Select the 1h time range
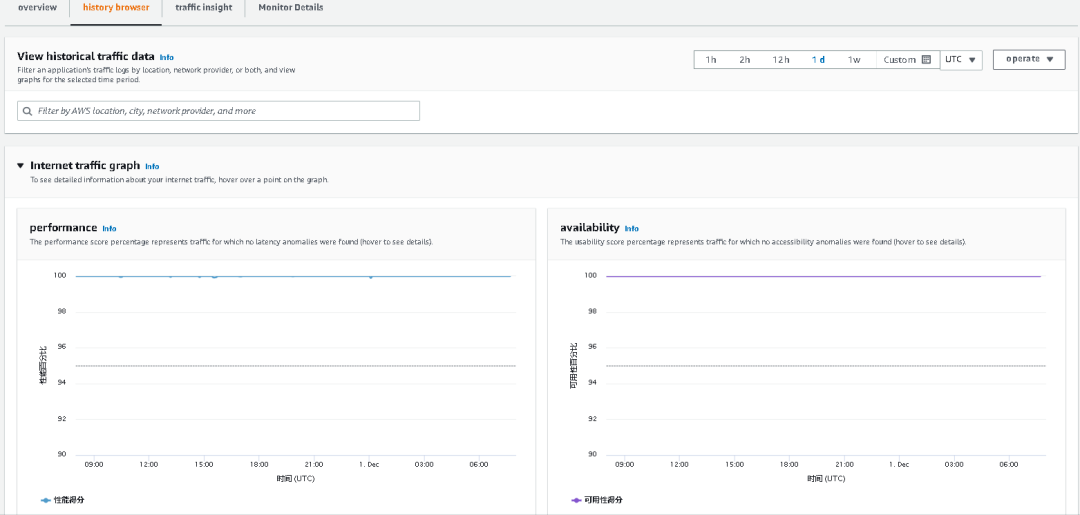 [x=711, y=60]
